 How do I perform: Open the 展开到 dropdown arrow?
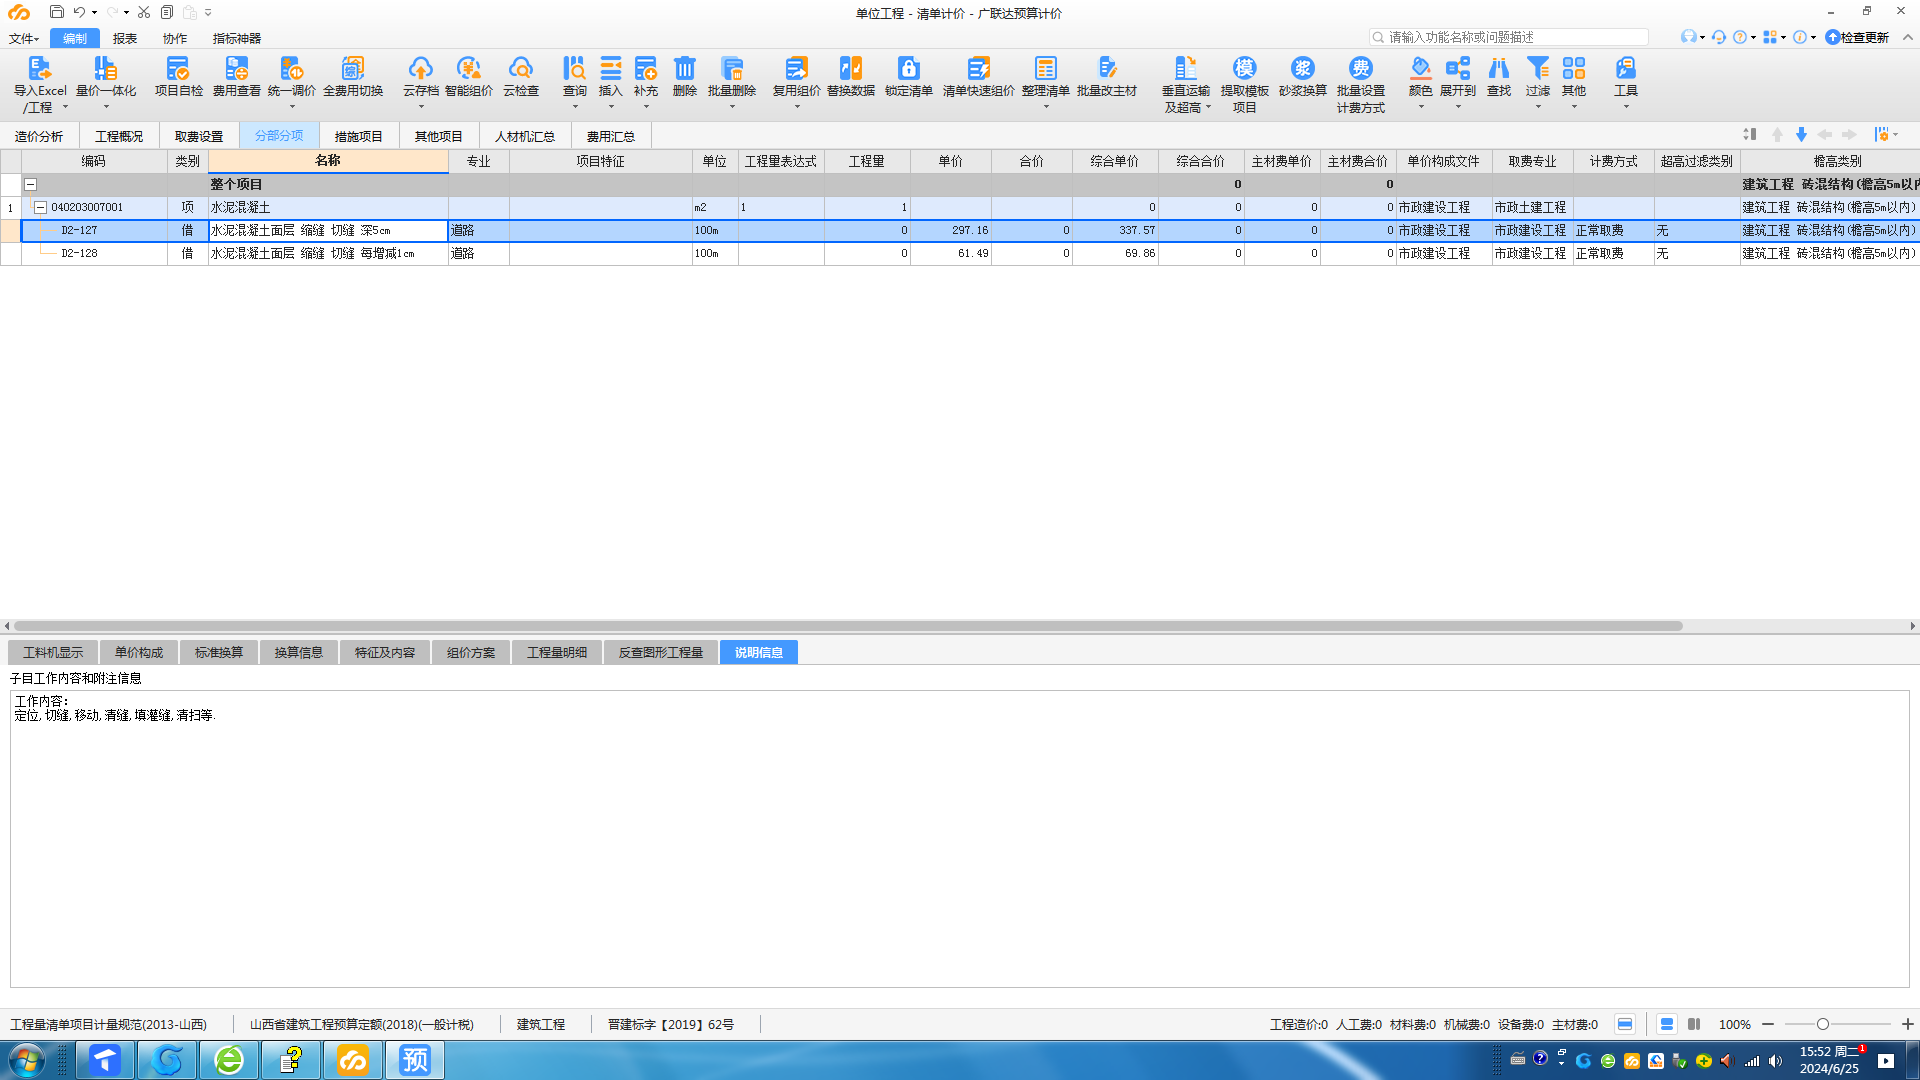pyautogui.click(x=1457, y=107)
